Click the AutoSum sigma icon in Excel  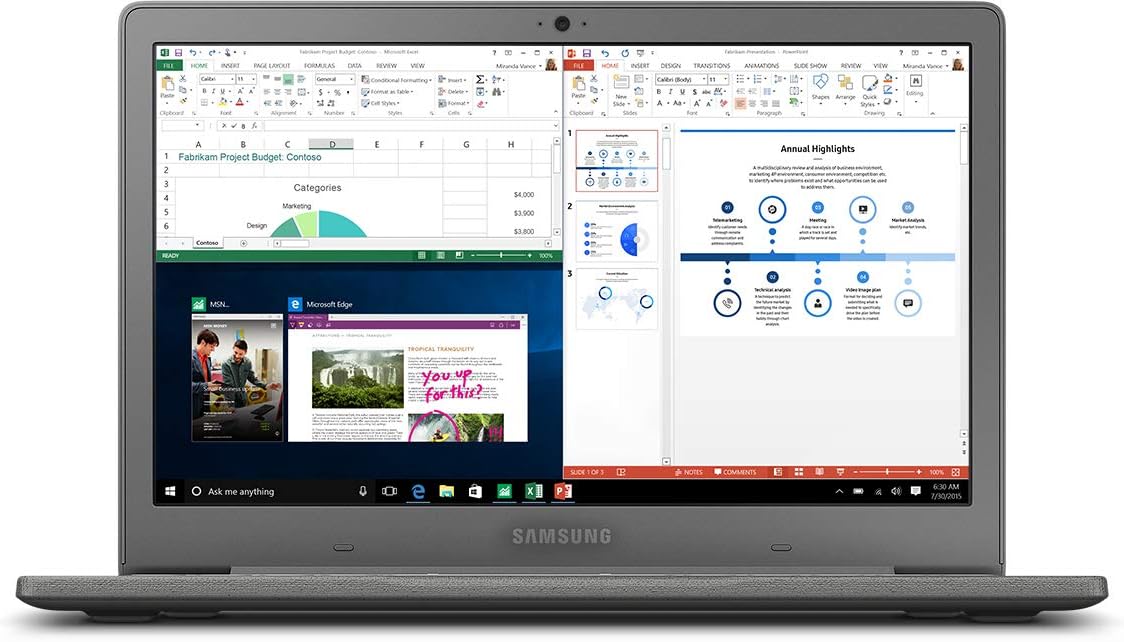pos(479,80)
